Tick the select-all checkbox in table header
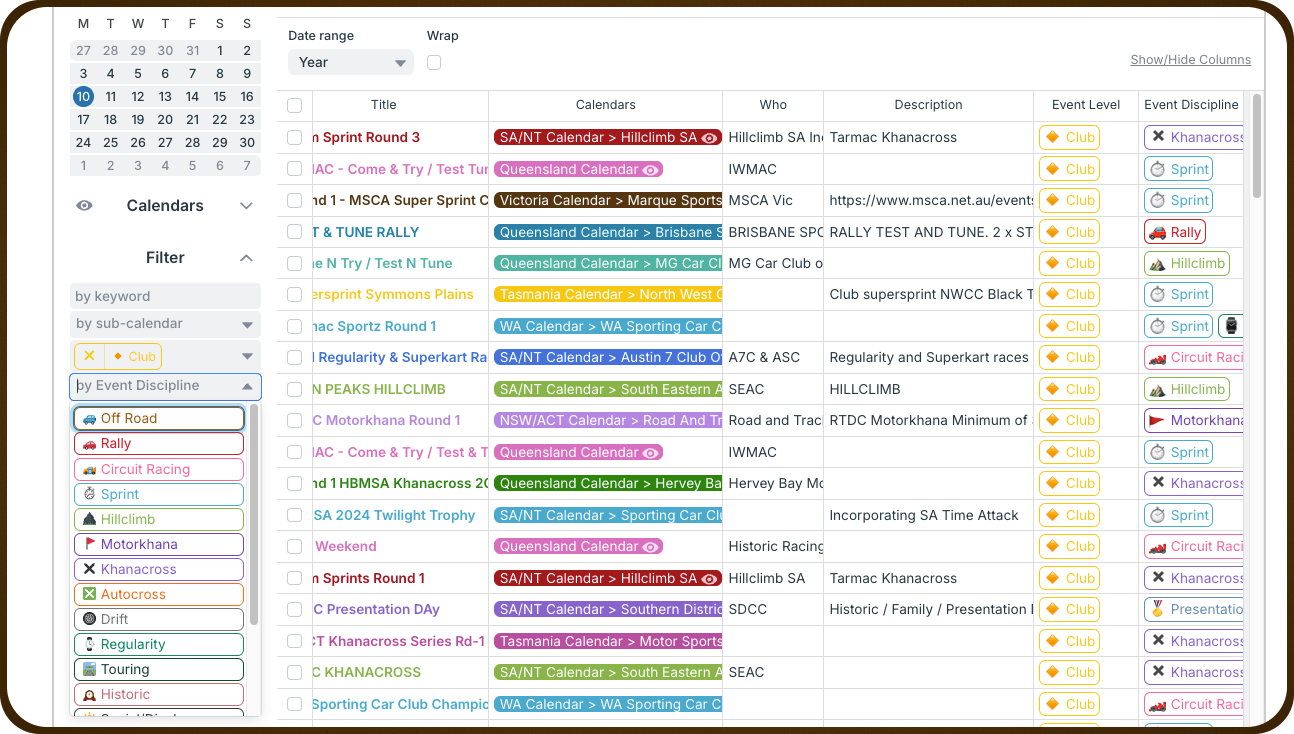This screenshot has height=734, width=1294. [x=294, y=105]
